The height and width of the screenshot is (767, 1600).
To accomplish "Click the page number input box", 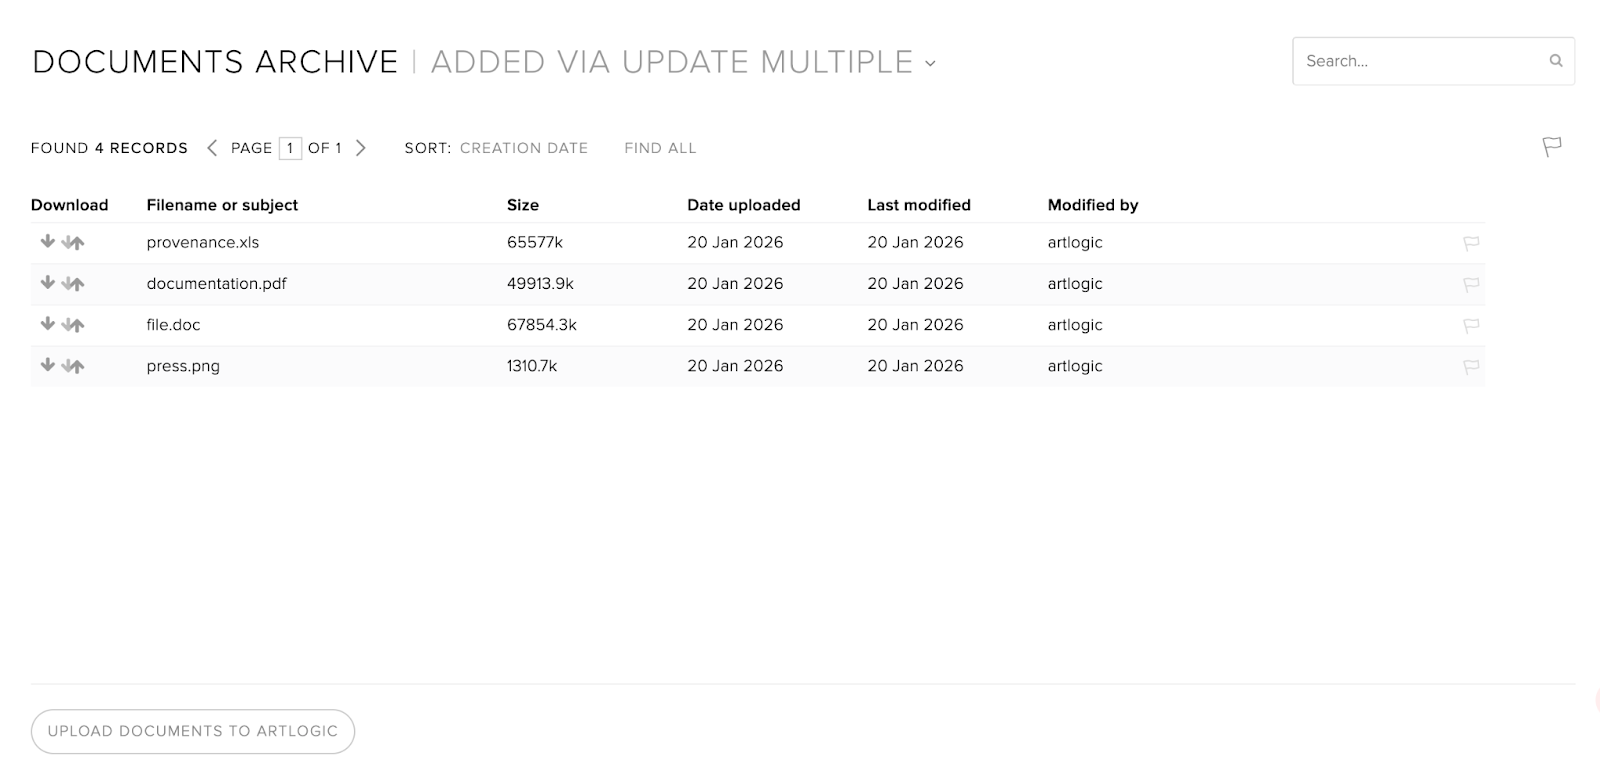I will (290, 148).
